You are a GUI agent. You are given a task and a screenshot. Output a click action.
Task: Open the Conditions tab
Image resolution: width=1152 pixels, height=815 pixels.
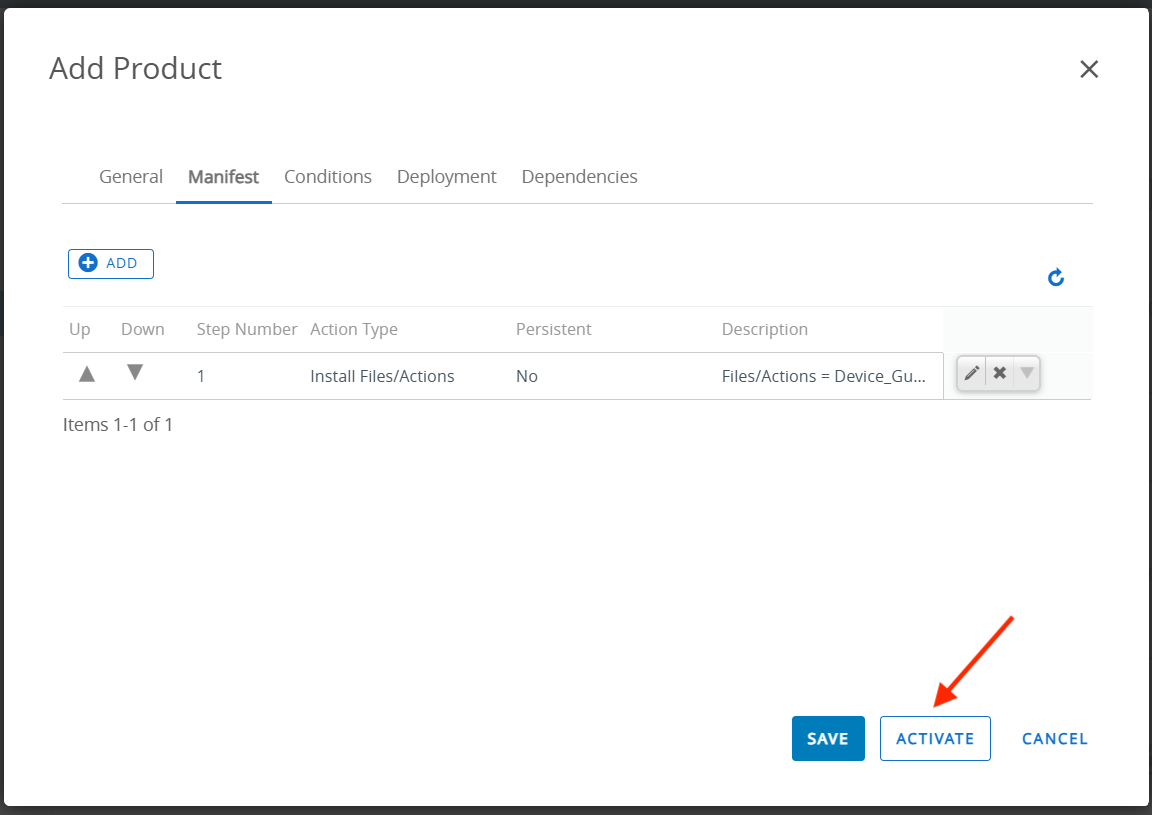327,177
